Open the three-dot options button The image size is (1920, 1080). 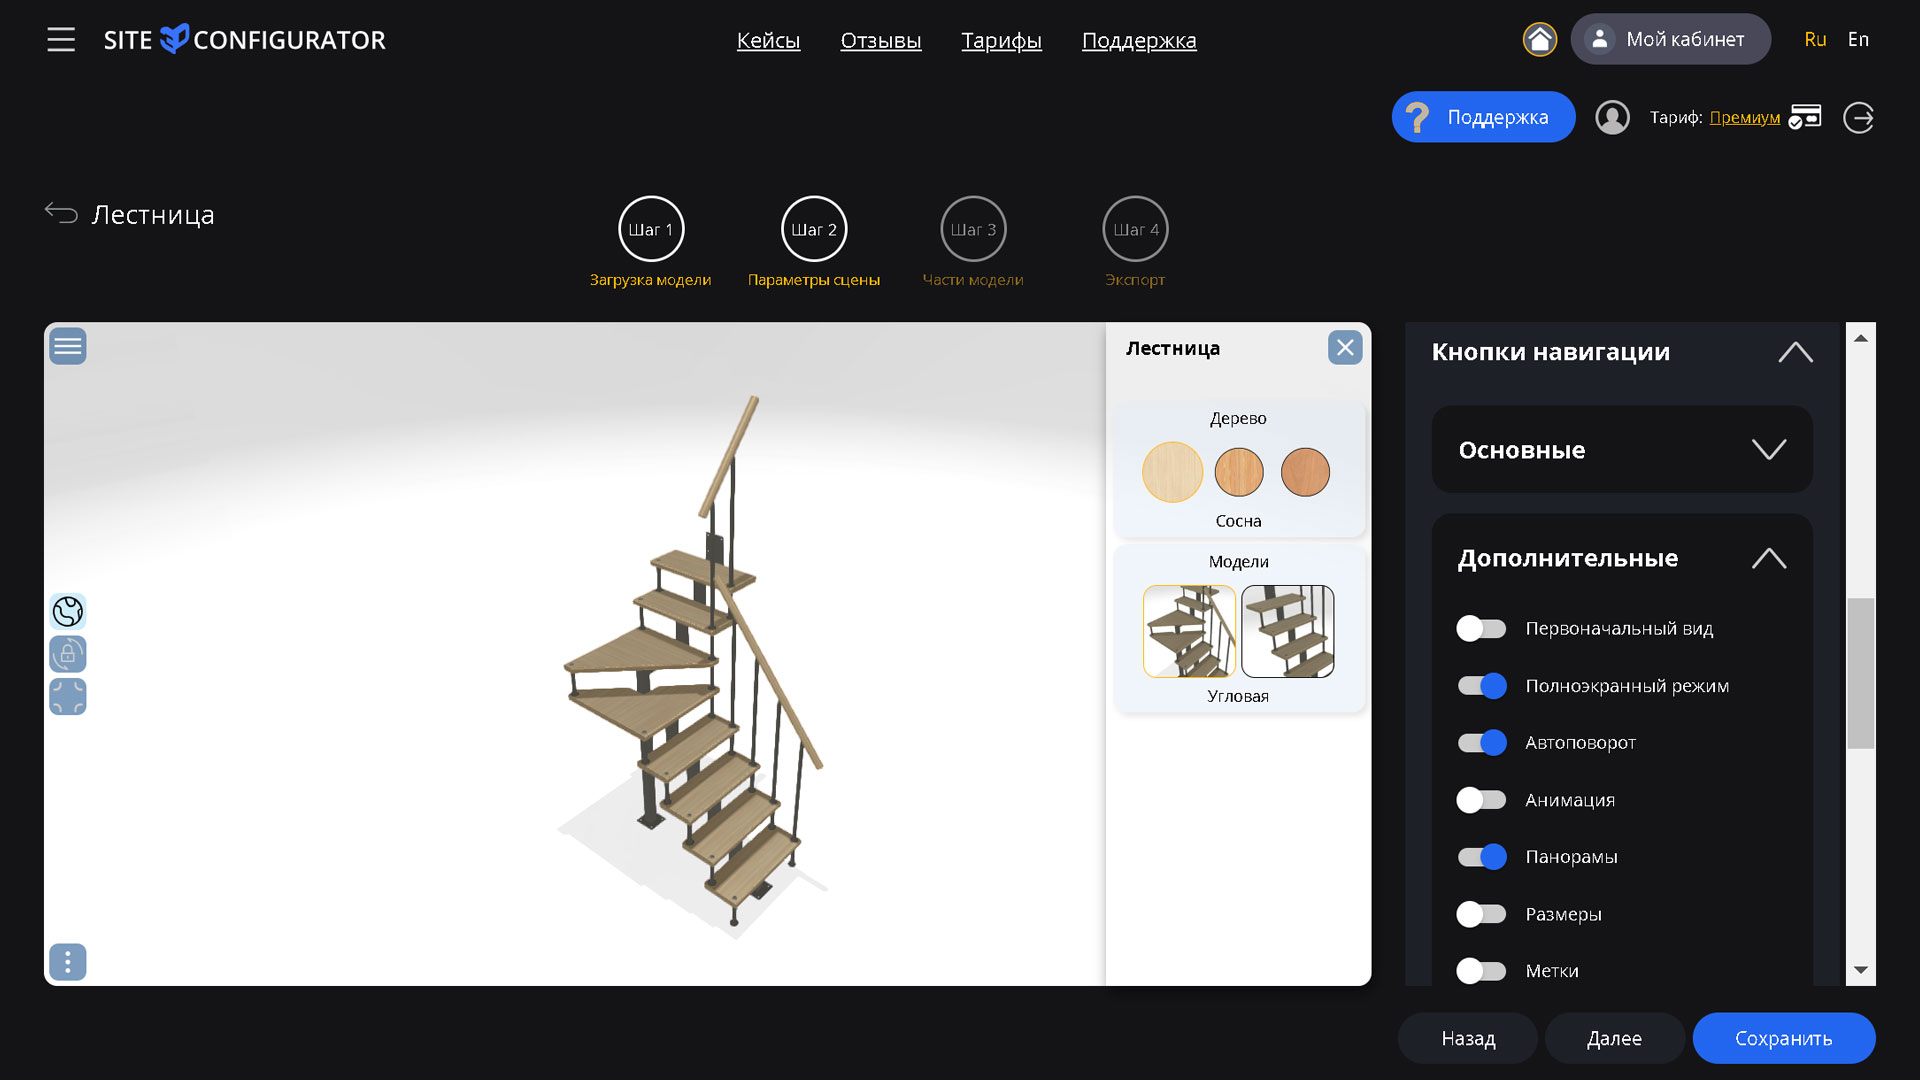tap(68, 962)
